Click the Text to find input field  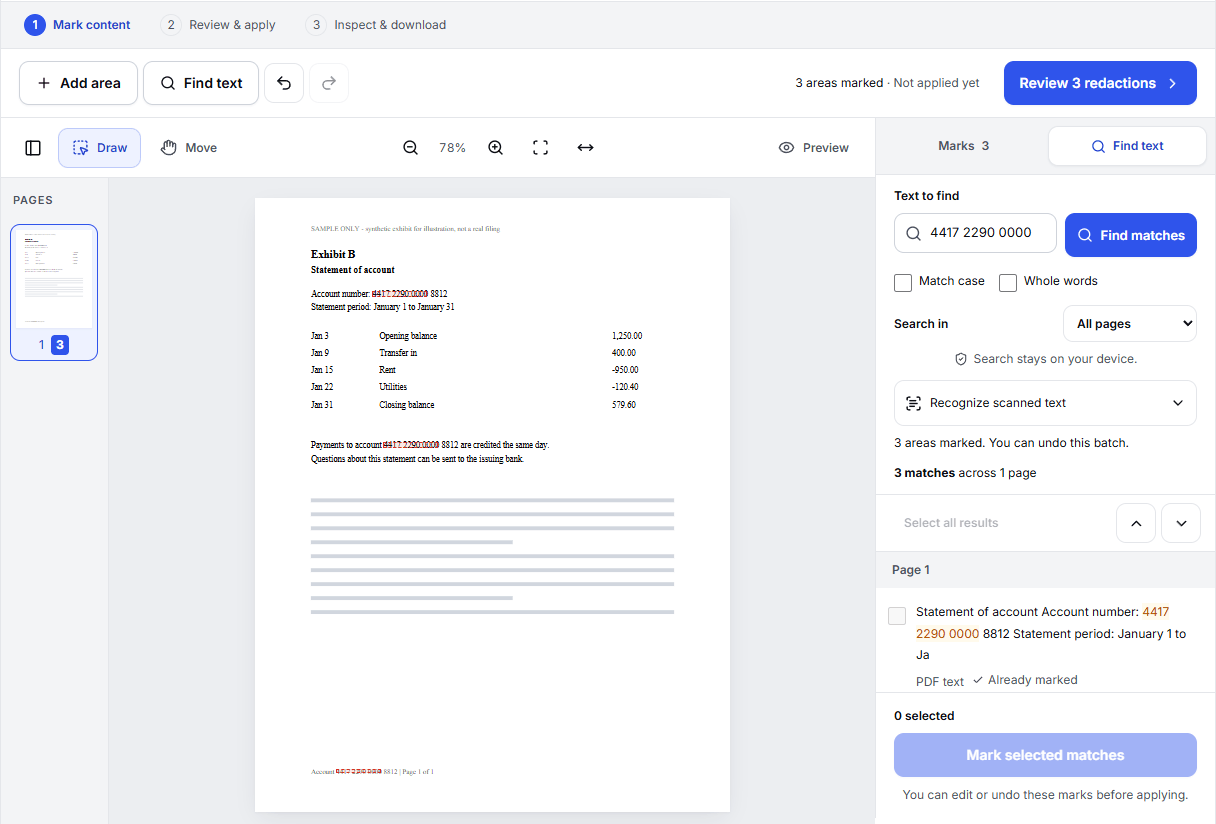click(975, 233)
